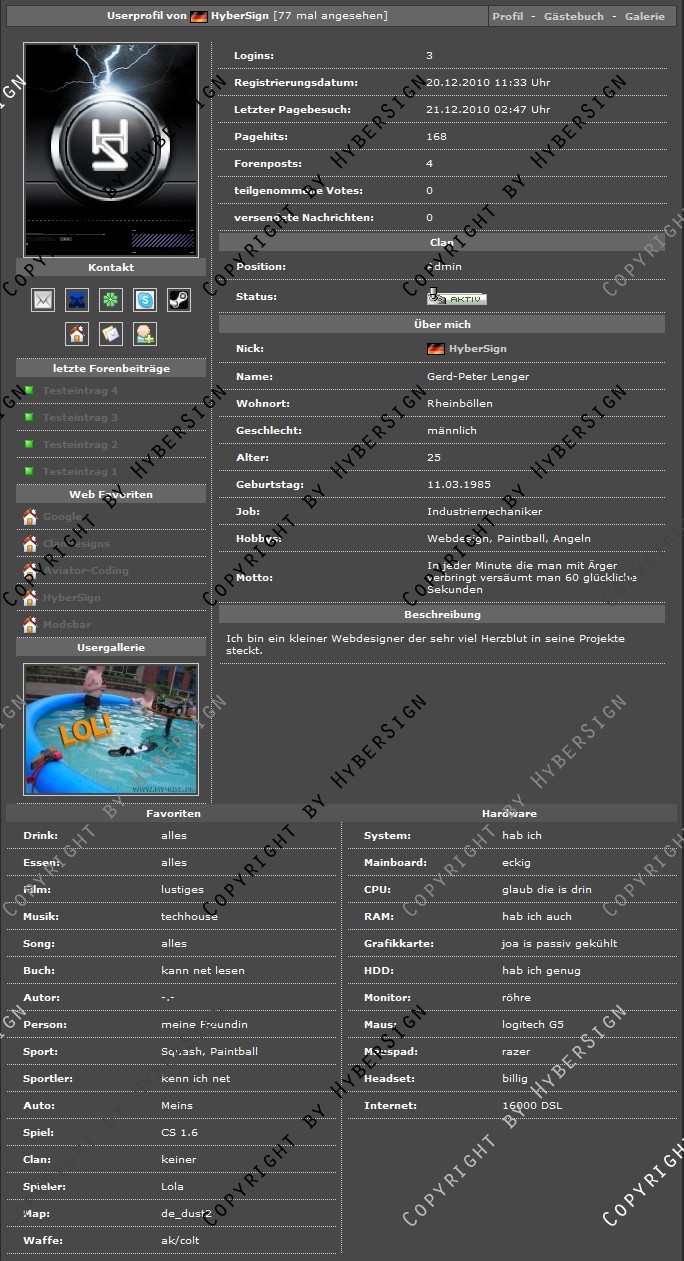The width and height of the screenshot is (684, 1261).
Task: Click the description text about kleiner Webdesigner
Action: point(425,644)
